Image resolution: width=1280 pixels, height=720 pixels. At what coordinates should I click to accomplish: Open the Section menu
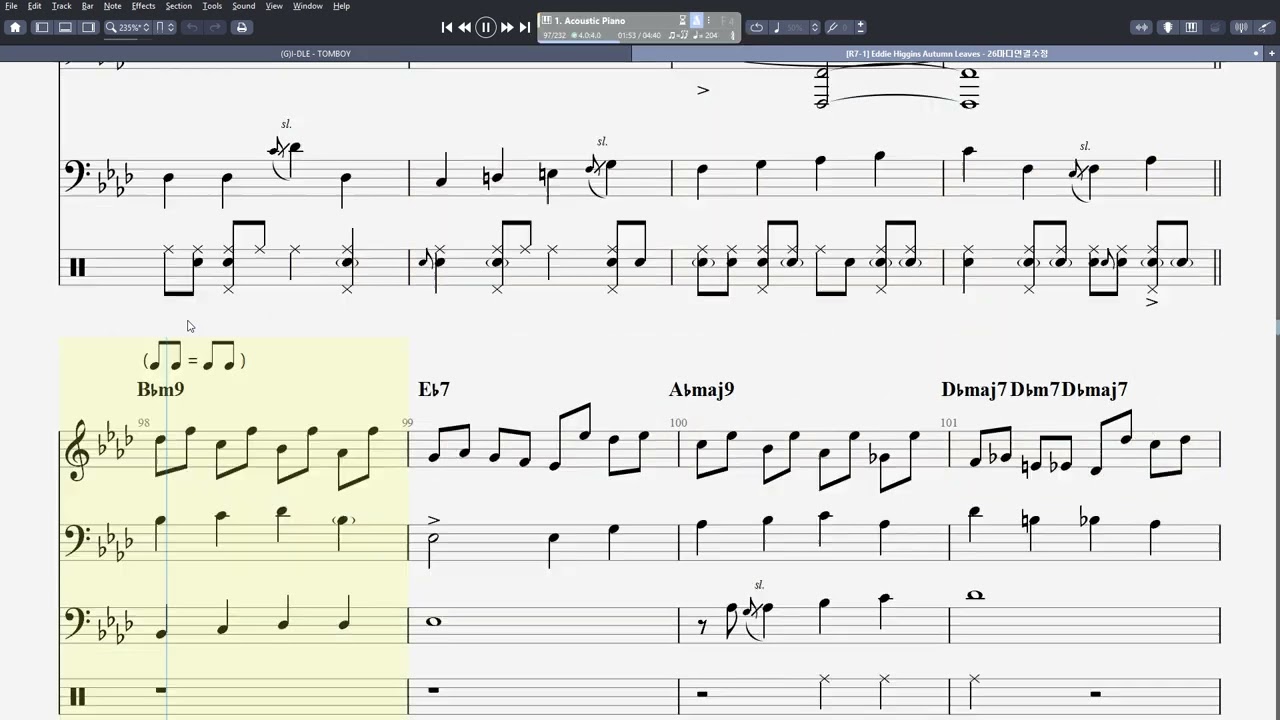(178, 6)
